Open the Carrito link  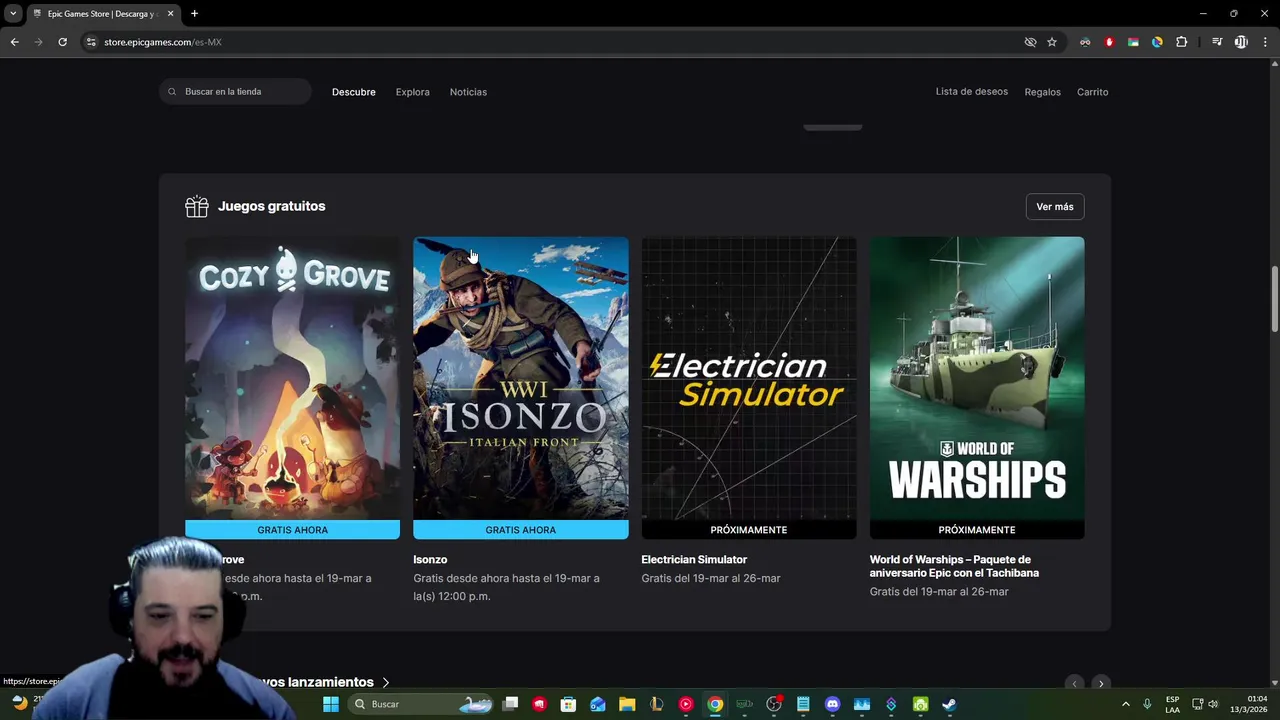pyautogui.click(x=1092, y=92)
